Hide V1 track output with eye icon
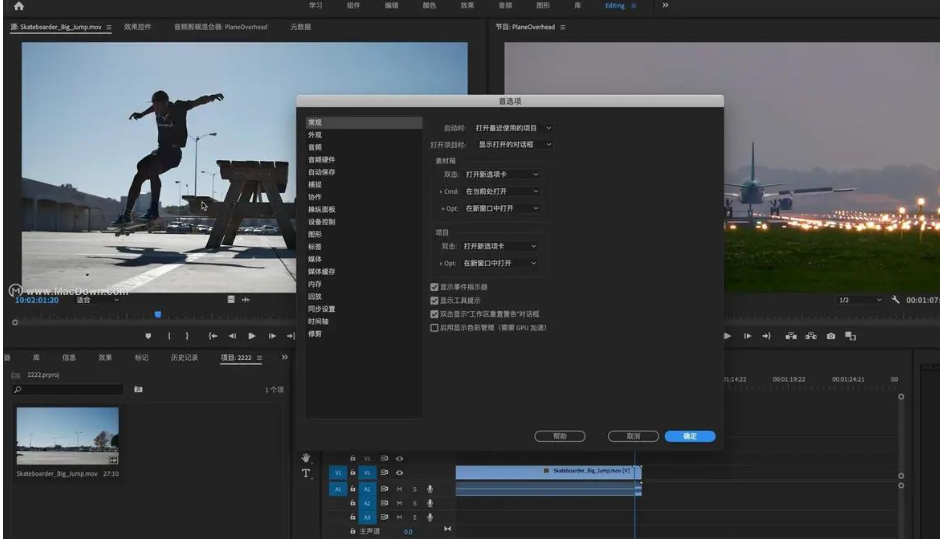The height and width of the screenshot is (539, 940). coord(399,472)
